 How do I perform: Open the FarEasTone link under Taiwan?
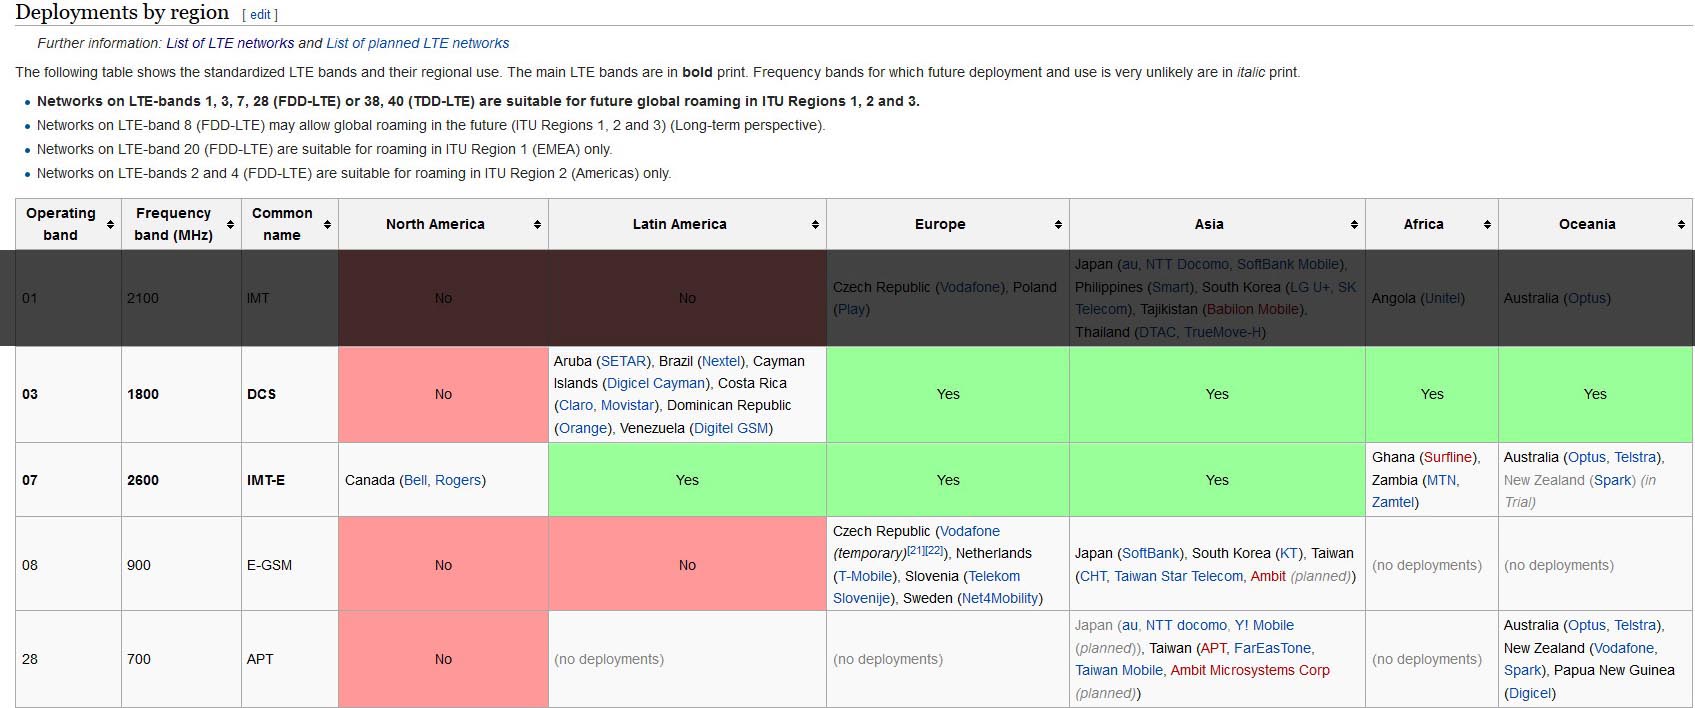click(1272, 648)
